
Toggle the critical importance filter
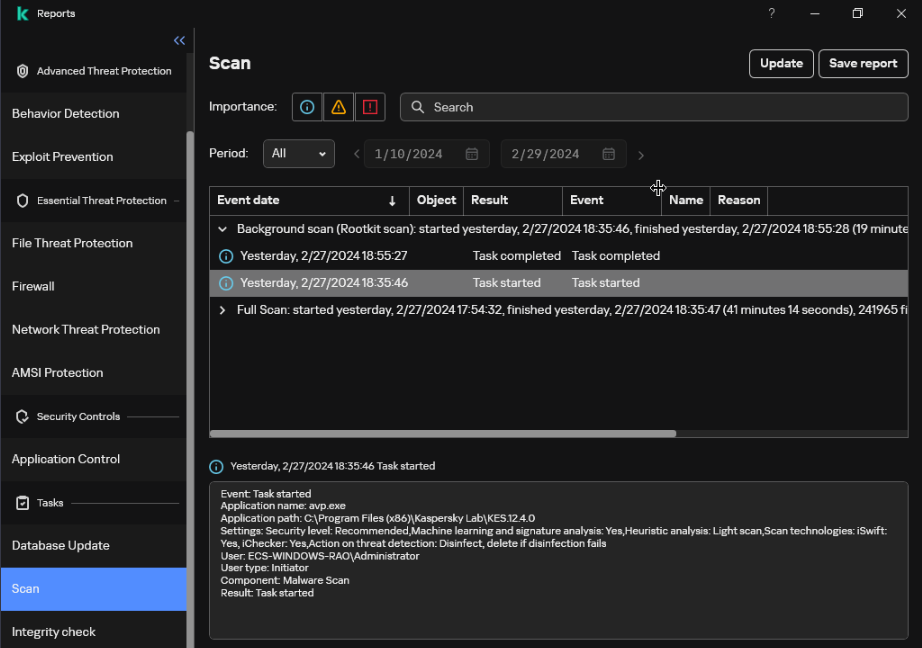[x=370, y=107]
